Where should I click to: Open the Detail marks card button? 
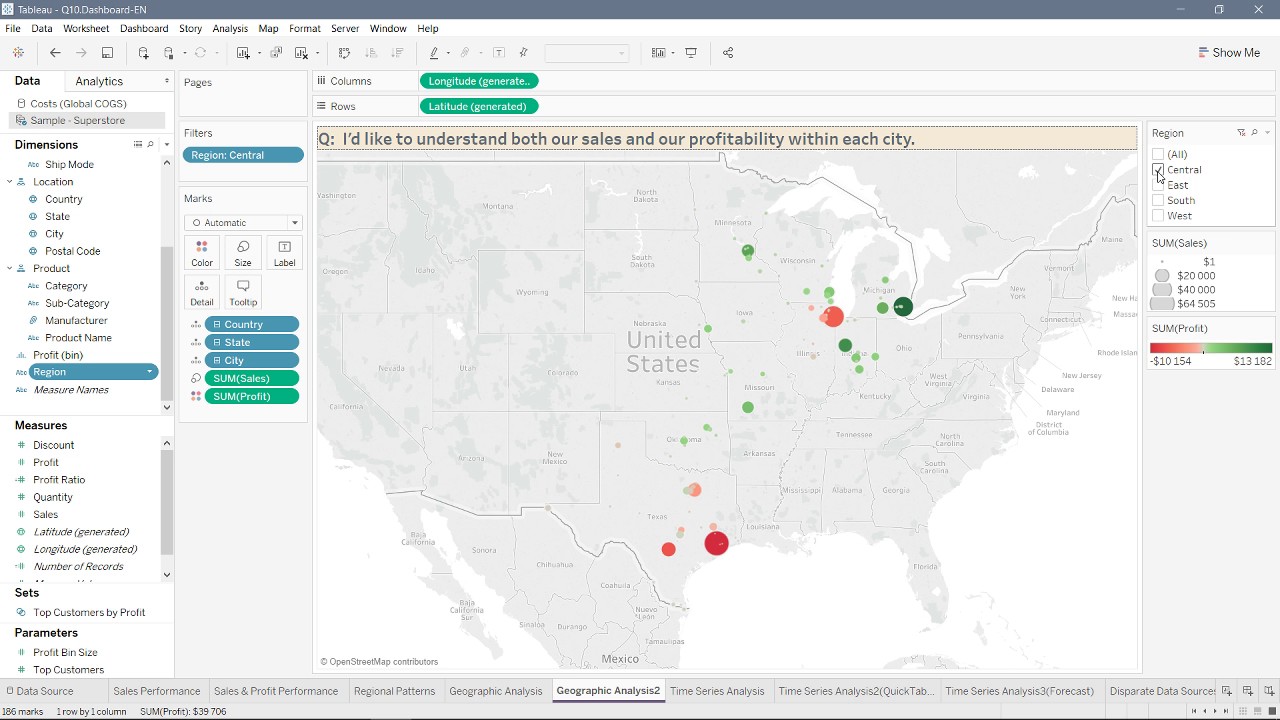[x=202, y=292]
